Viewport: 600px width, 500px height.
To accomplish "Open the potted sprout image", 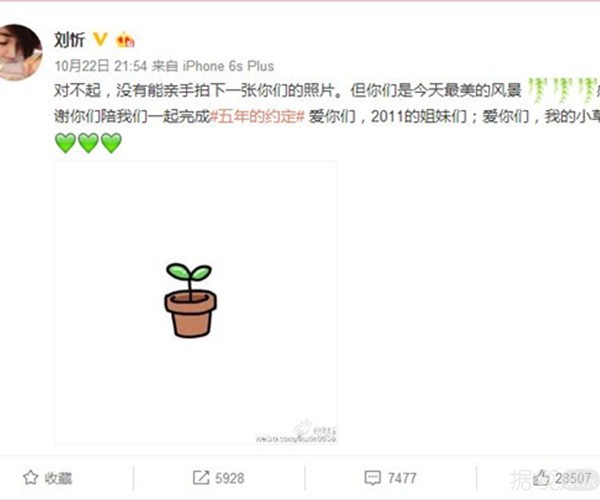I will coord(196,303).
